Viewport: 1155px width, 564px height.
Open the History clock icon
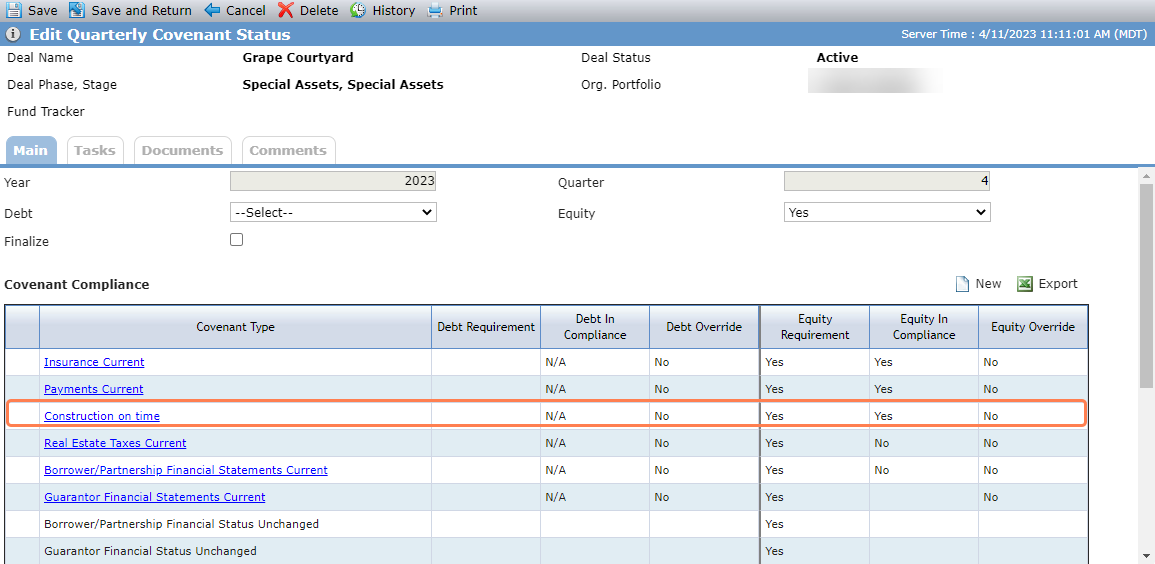pos(358,10)
